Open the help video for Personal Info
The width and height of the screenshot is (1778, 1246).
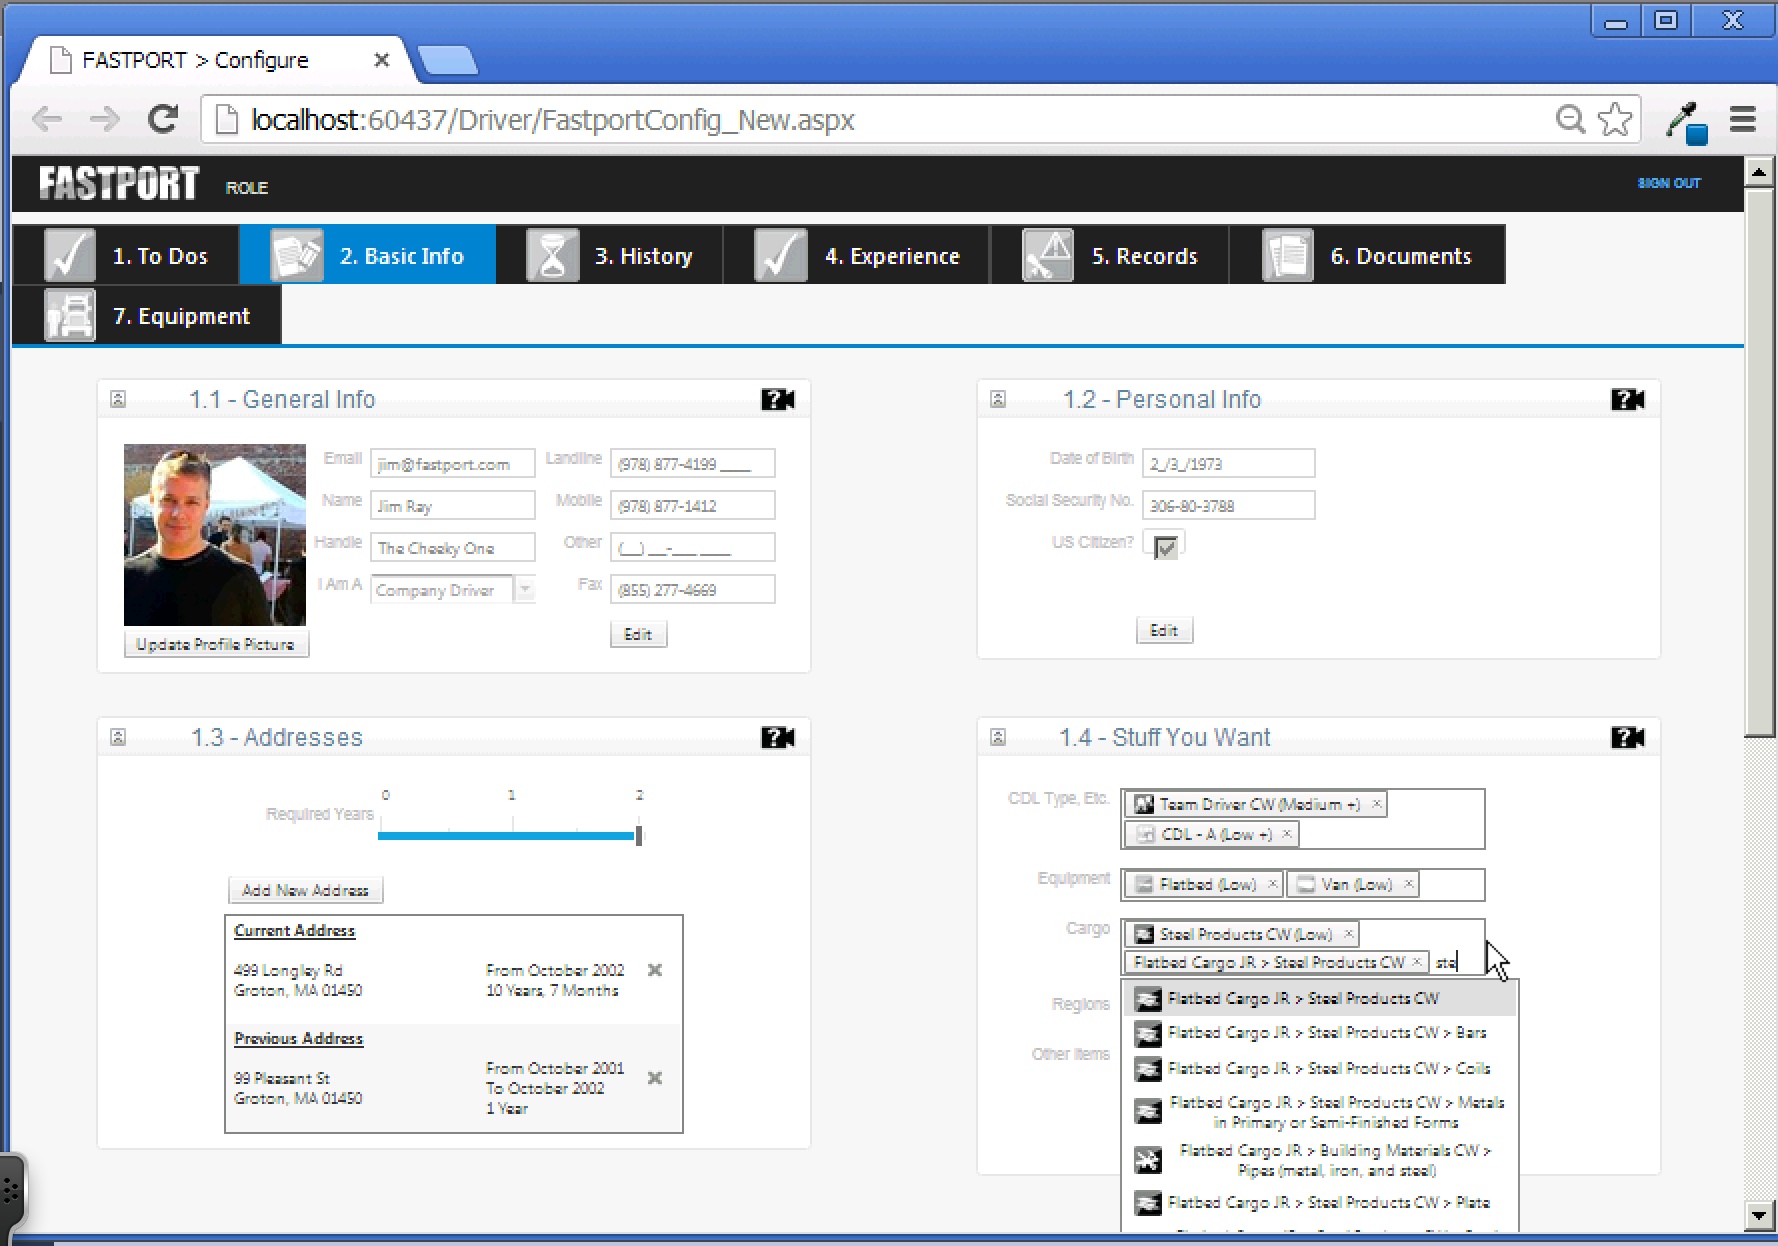(x=1627, y=399)
